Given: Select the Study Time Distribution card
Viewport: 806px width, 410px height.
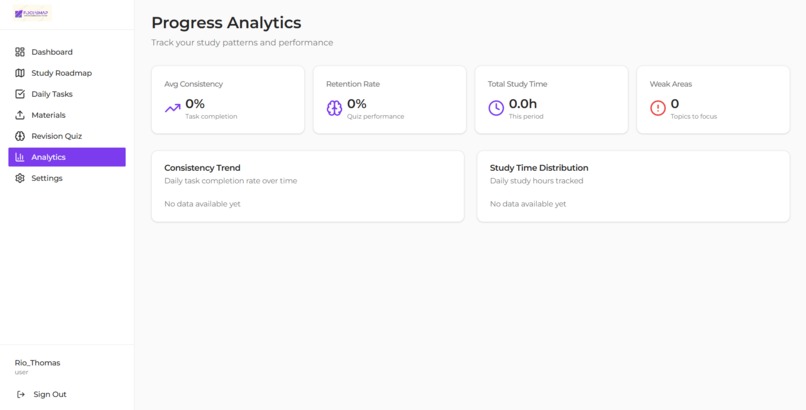Looking at the screenshot, I should (x=633, y=187).
